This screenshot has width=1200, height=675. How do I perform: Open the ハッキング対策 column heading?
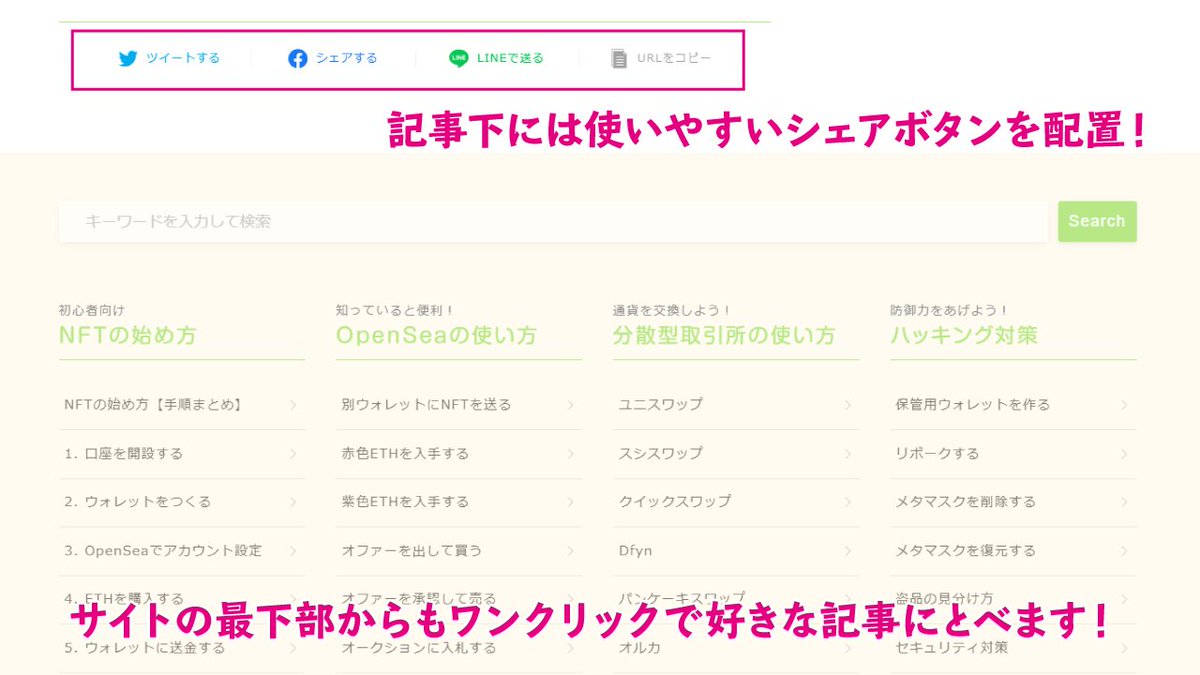[964, 336]
